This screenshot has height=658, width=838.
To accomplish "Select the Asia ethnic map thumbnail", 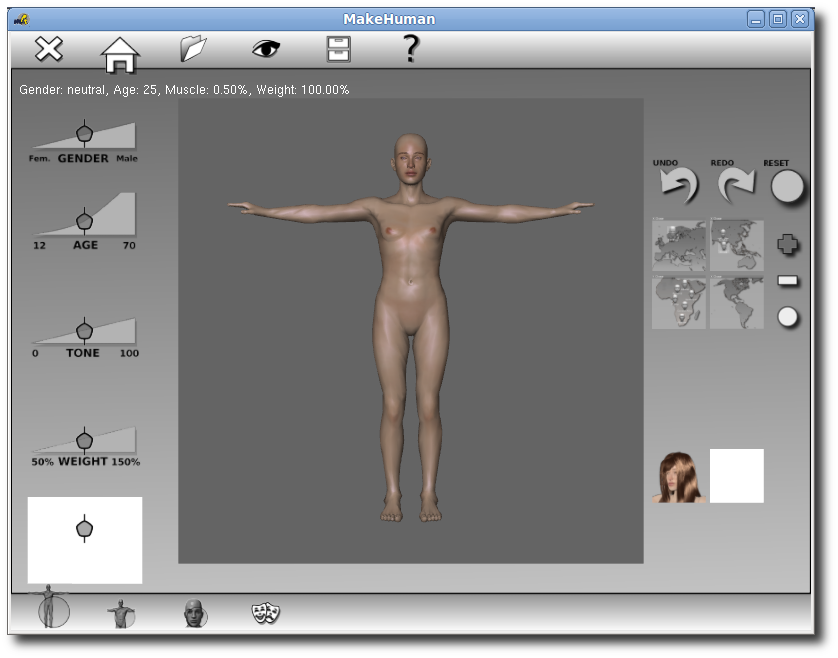I will pyautogui.click(x=736, y=245).
